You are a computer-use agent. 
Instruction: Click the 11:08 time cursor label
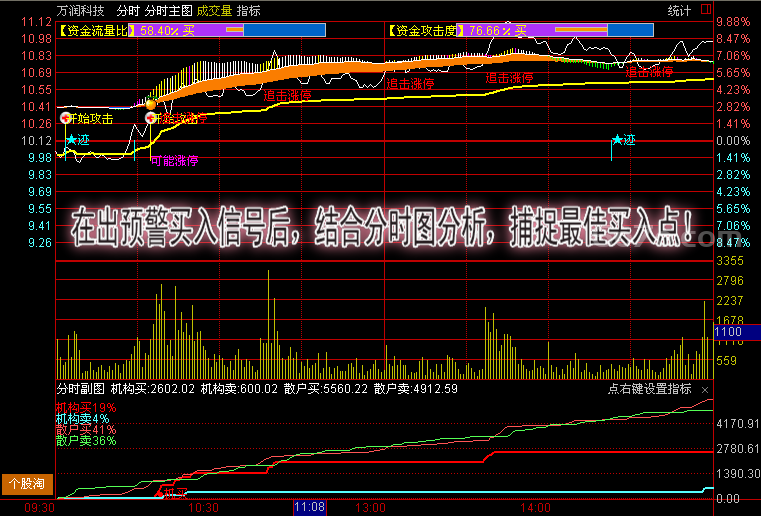click(310, 508)
